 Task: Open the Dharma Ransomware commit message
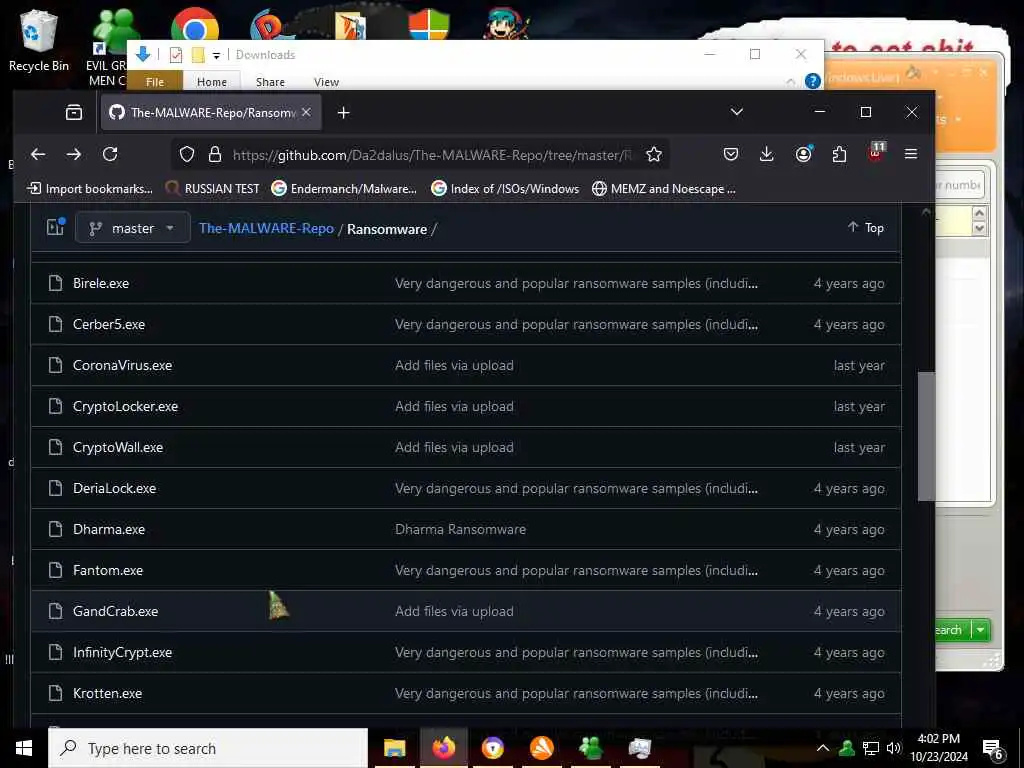tap(460, 529)
